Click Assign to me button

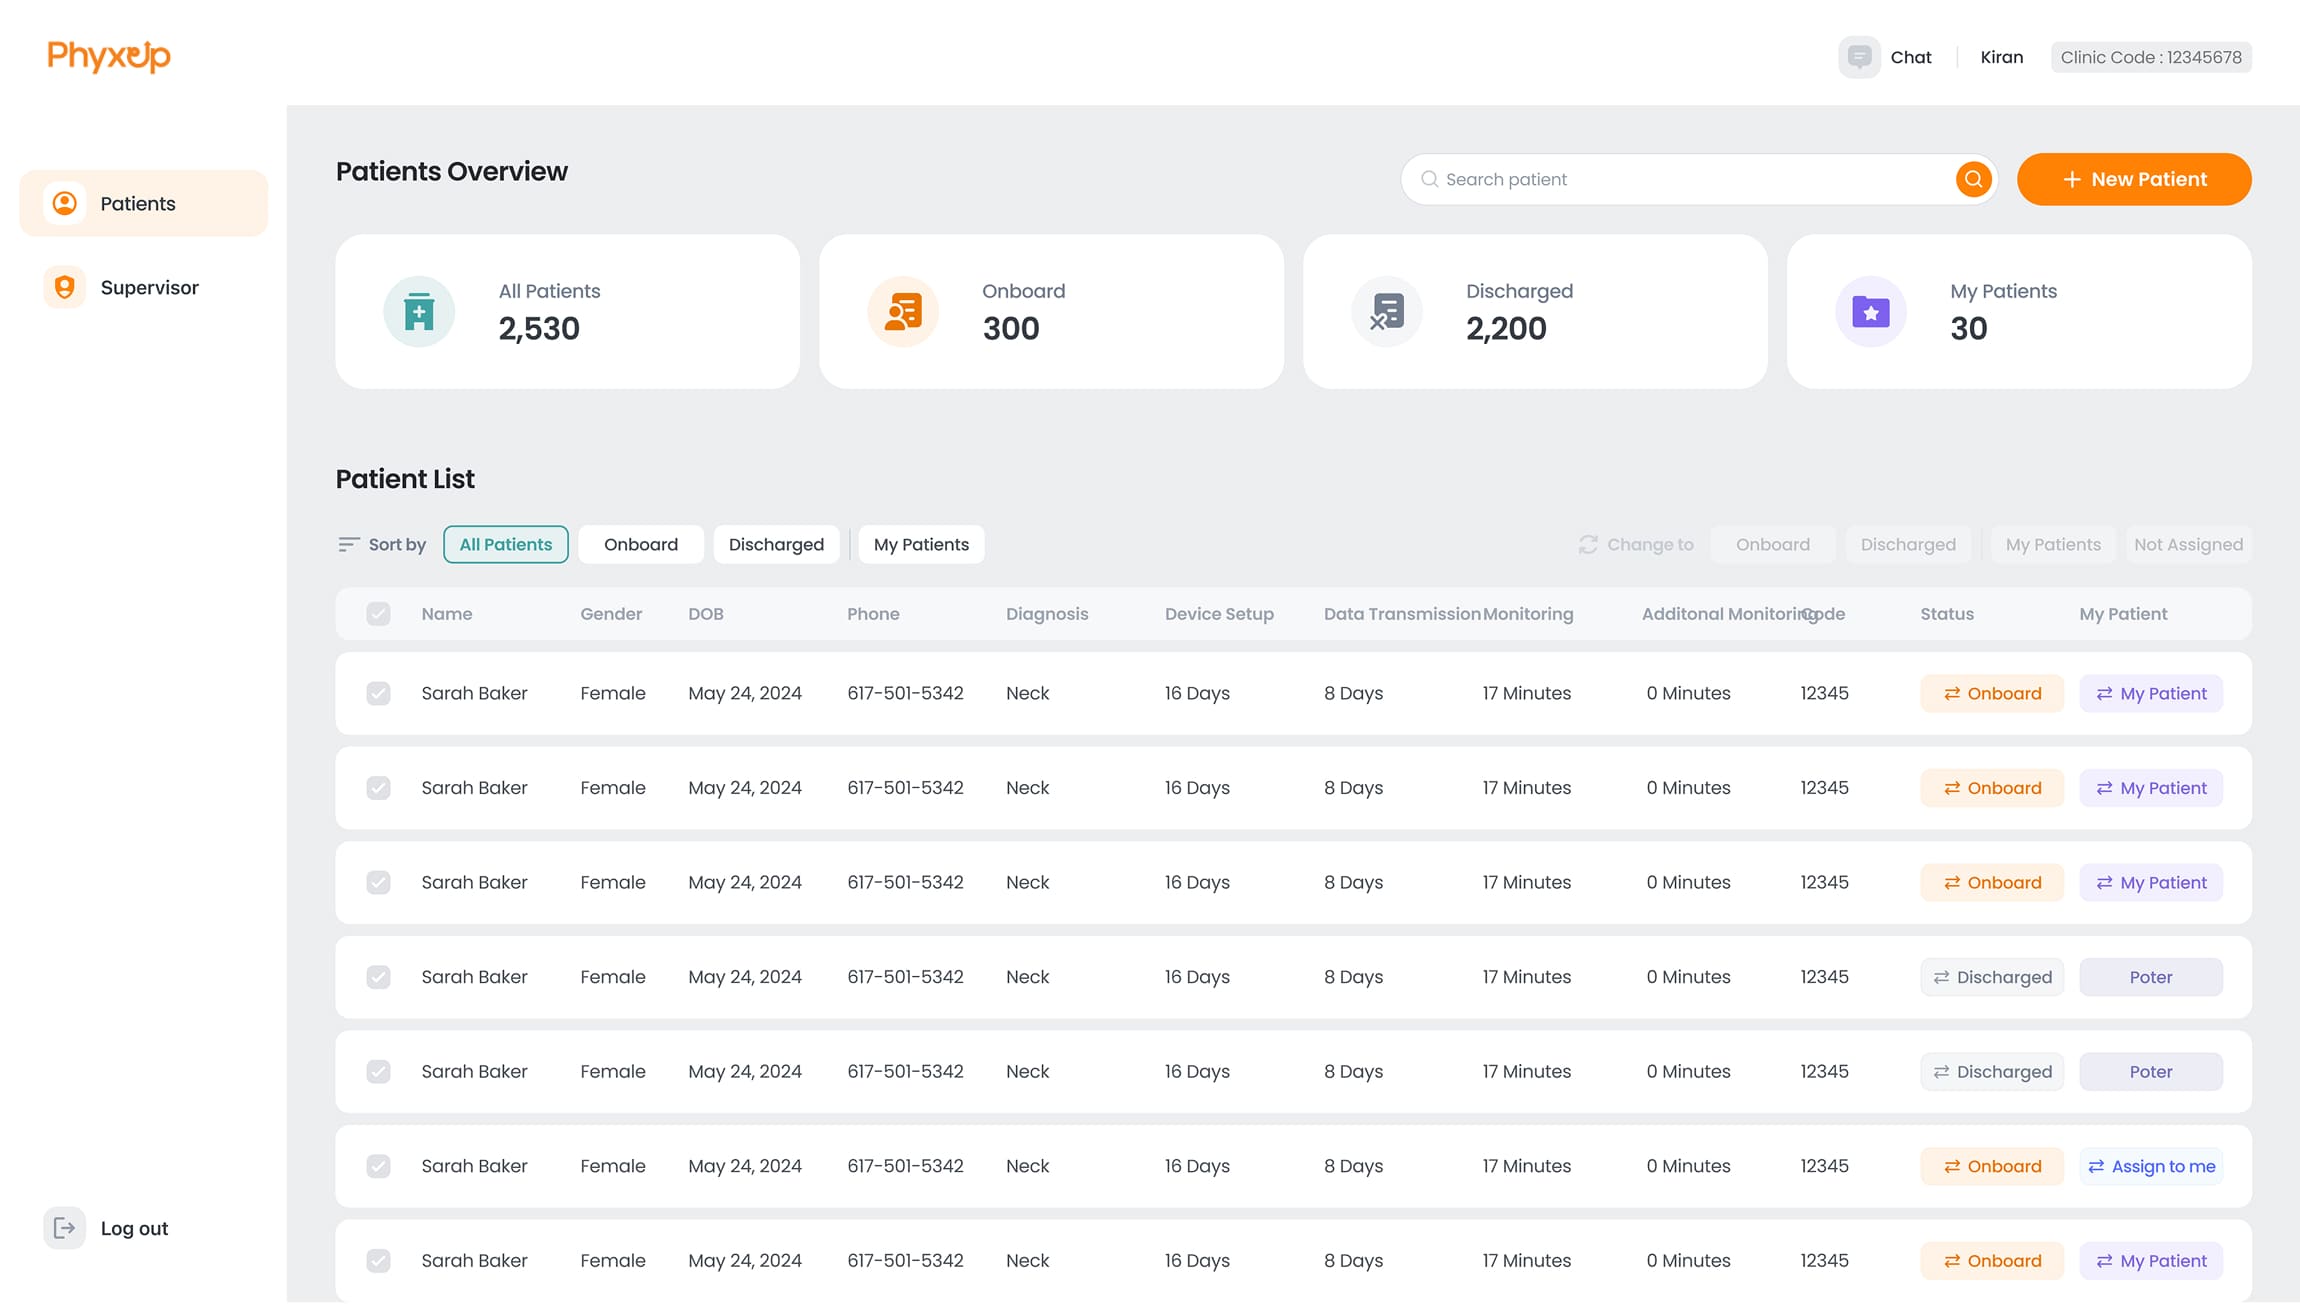point(2151,1166)
